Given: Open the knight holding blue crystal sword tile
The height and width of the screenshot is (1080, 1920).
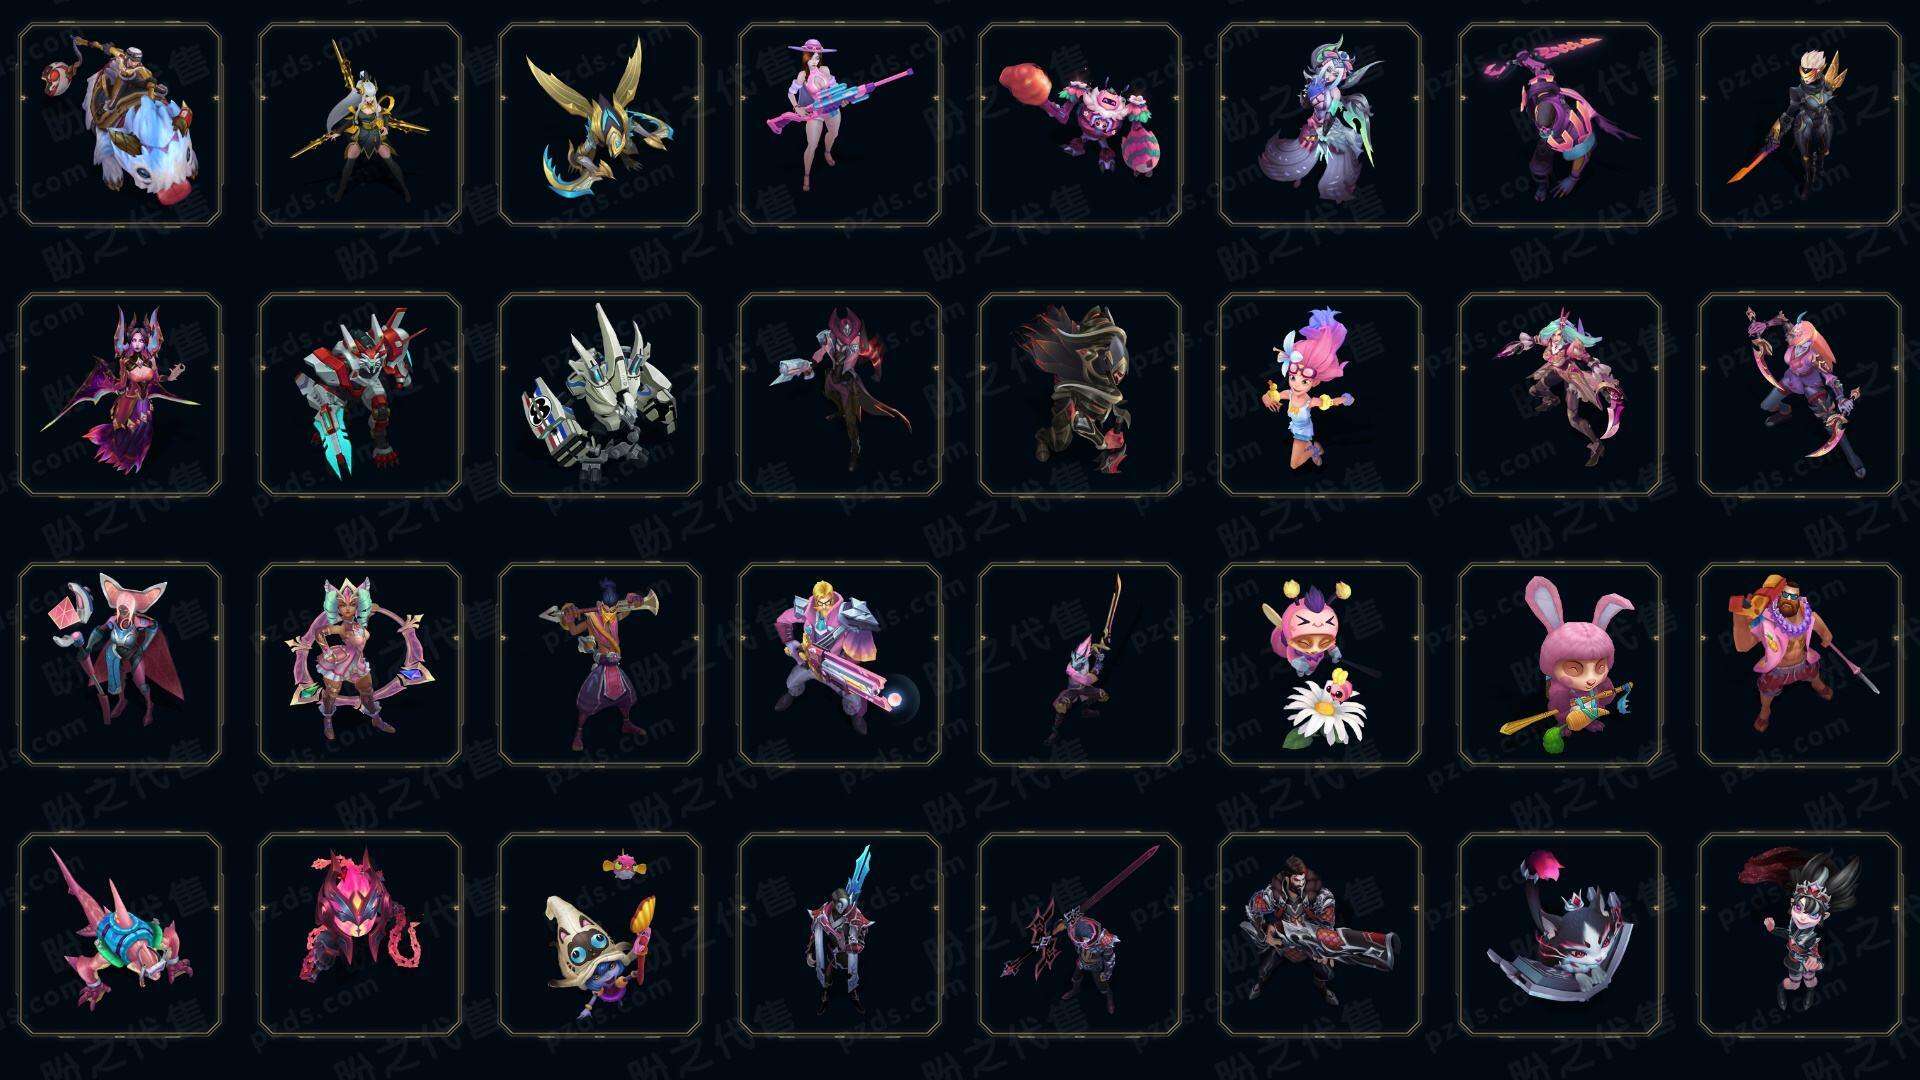Looking at the screenshot, I should click(x=840, y=934).
